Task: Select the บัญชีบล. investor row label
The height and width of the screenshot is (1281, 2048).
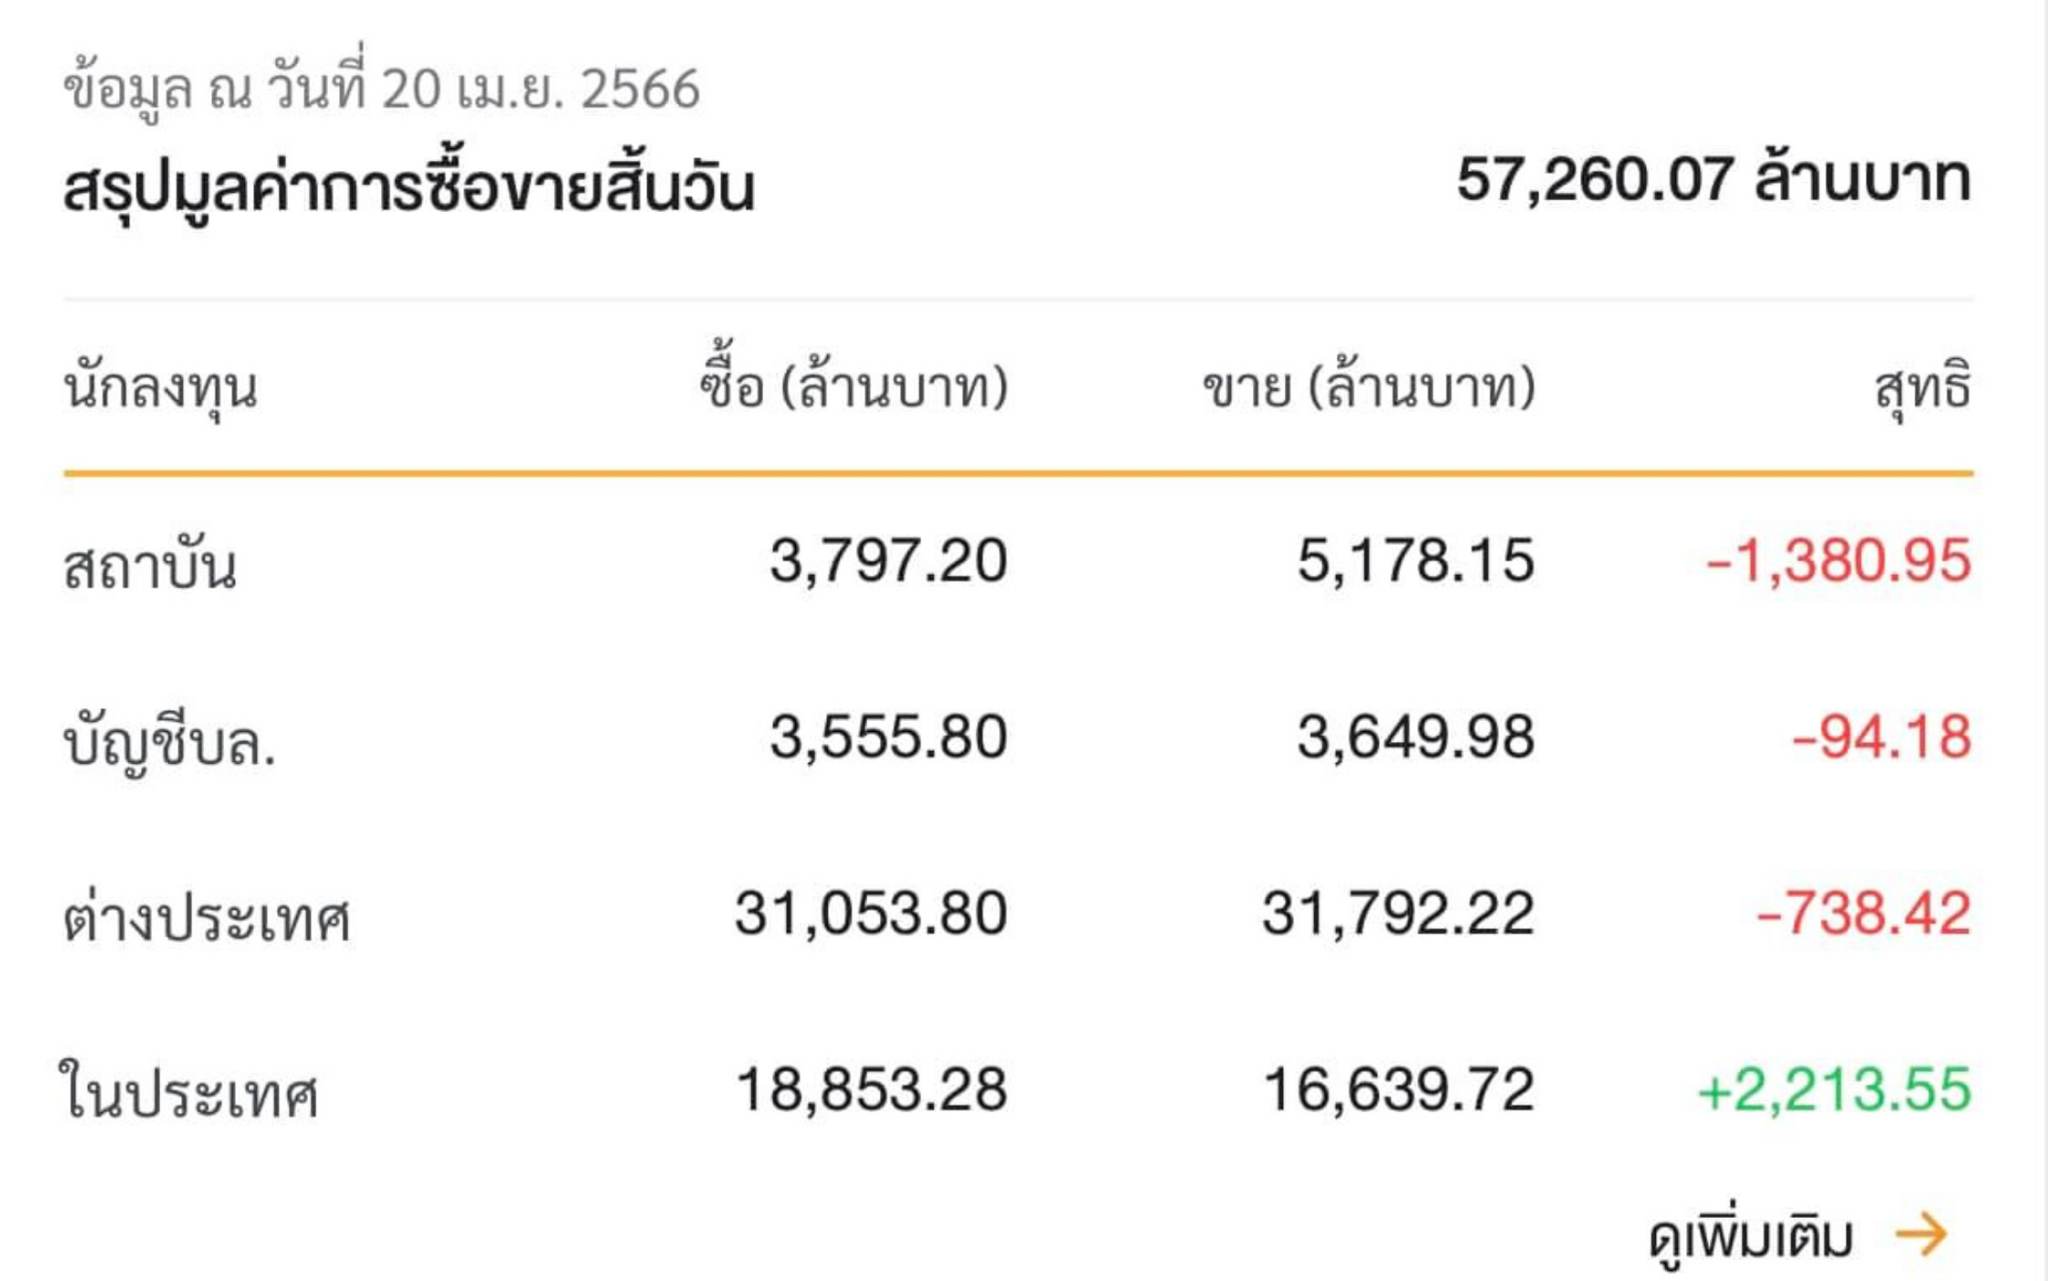Action: pyautogui.click(x=169, y=744)
